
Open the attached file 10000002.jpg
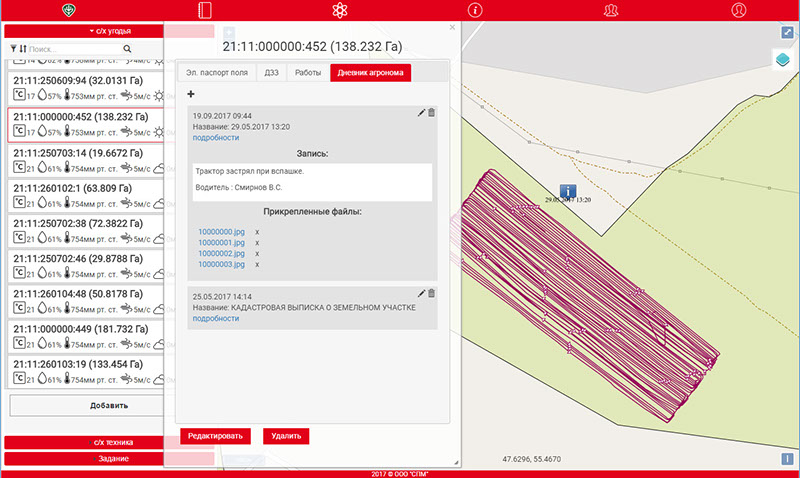(x=220, y=254)
